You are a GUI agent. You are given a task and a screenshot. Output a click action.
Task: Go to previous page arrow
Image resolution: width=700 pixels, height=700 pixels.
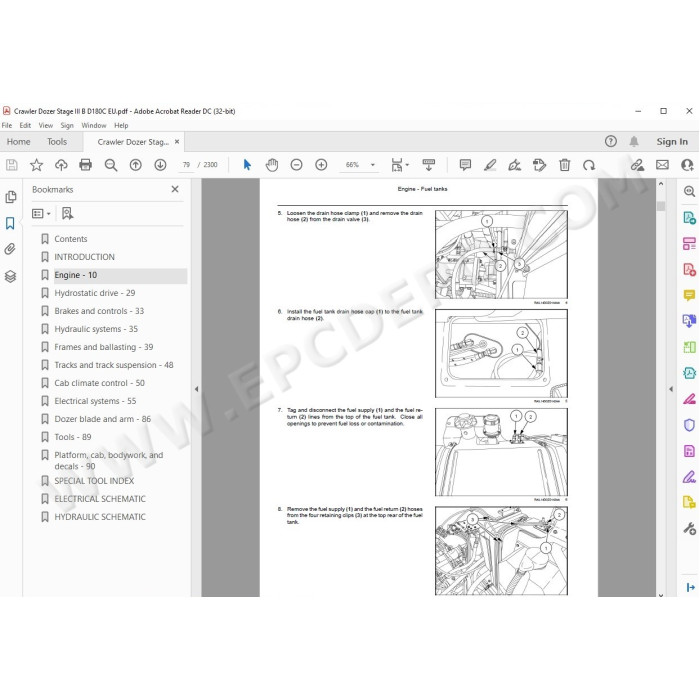(x=136, y=165)
